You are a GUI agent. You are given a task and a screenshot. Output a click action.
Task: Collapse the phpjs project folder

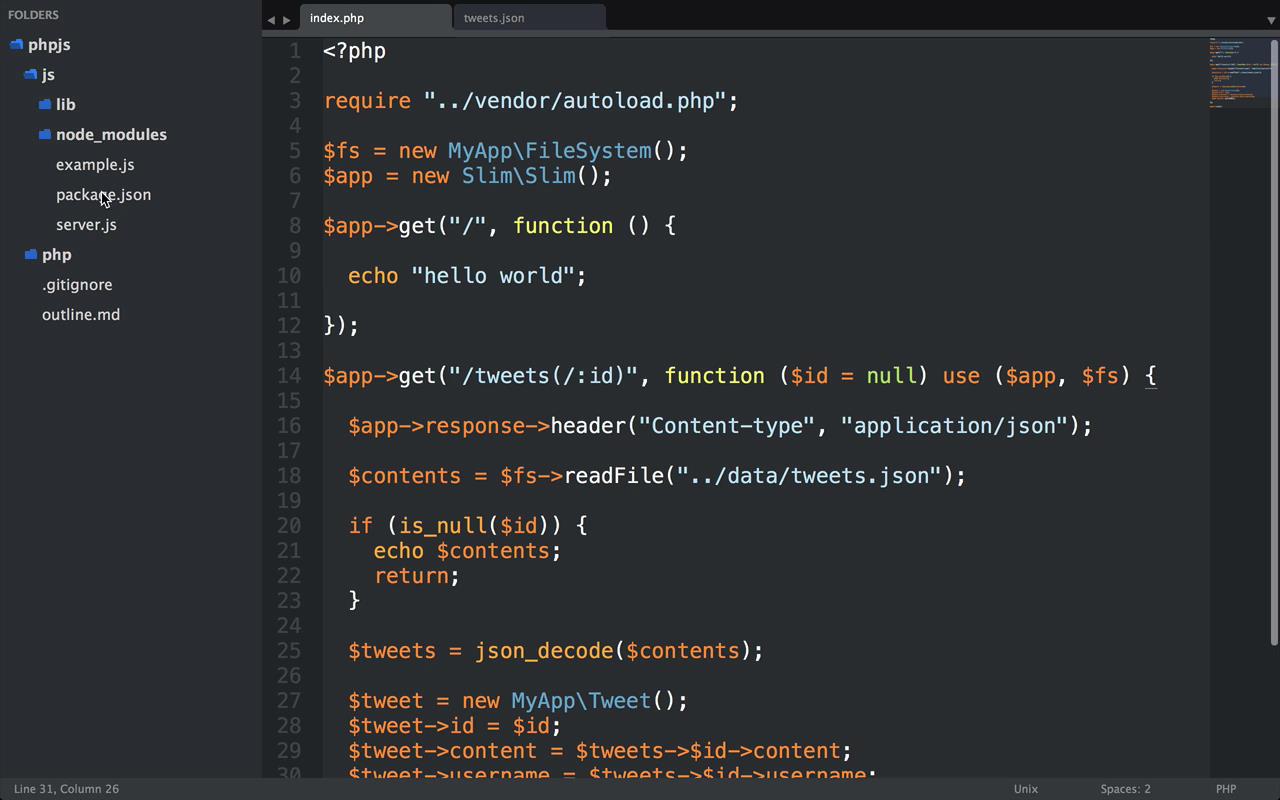pos(49,45)
